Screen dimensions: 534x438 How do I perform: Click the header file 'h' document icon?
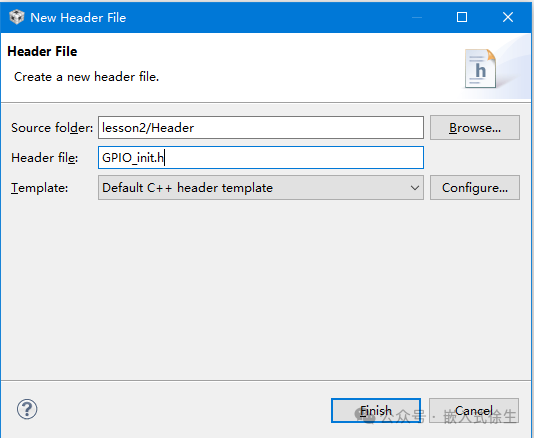(x=480, y=68)
